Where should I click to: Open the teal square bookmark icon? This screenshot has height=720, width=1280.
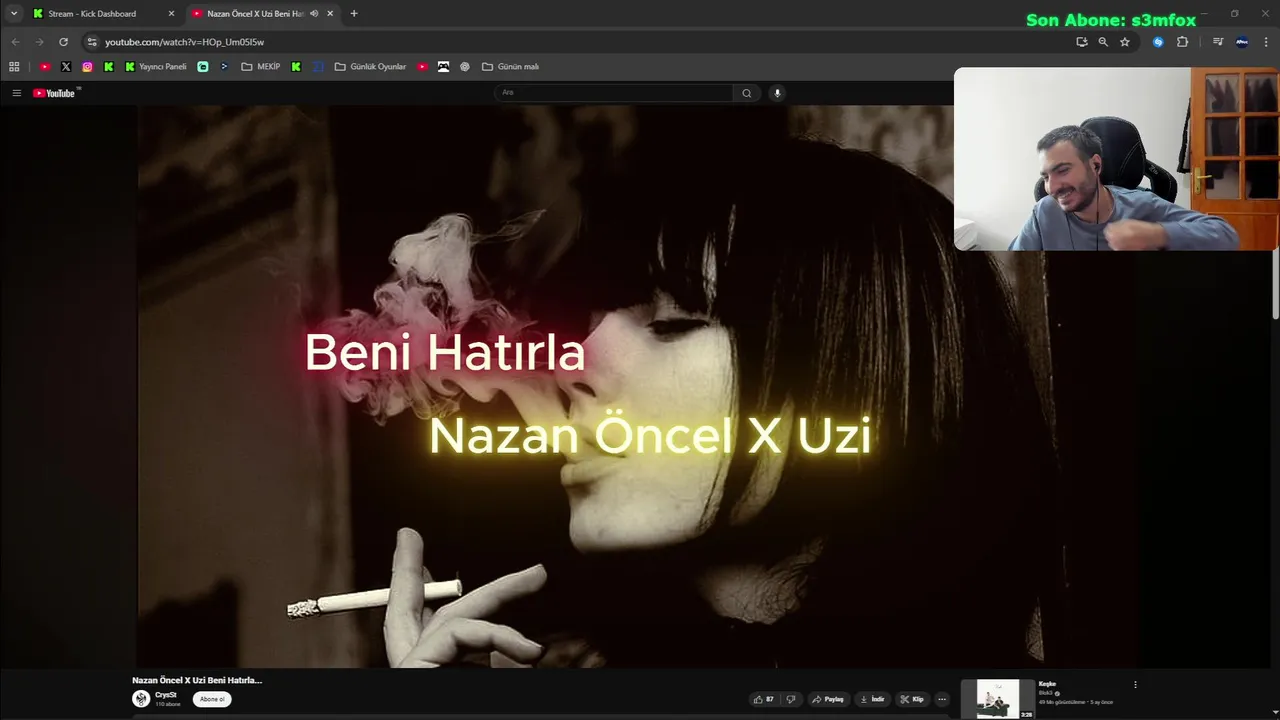click(x=203, y=67)
